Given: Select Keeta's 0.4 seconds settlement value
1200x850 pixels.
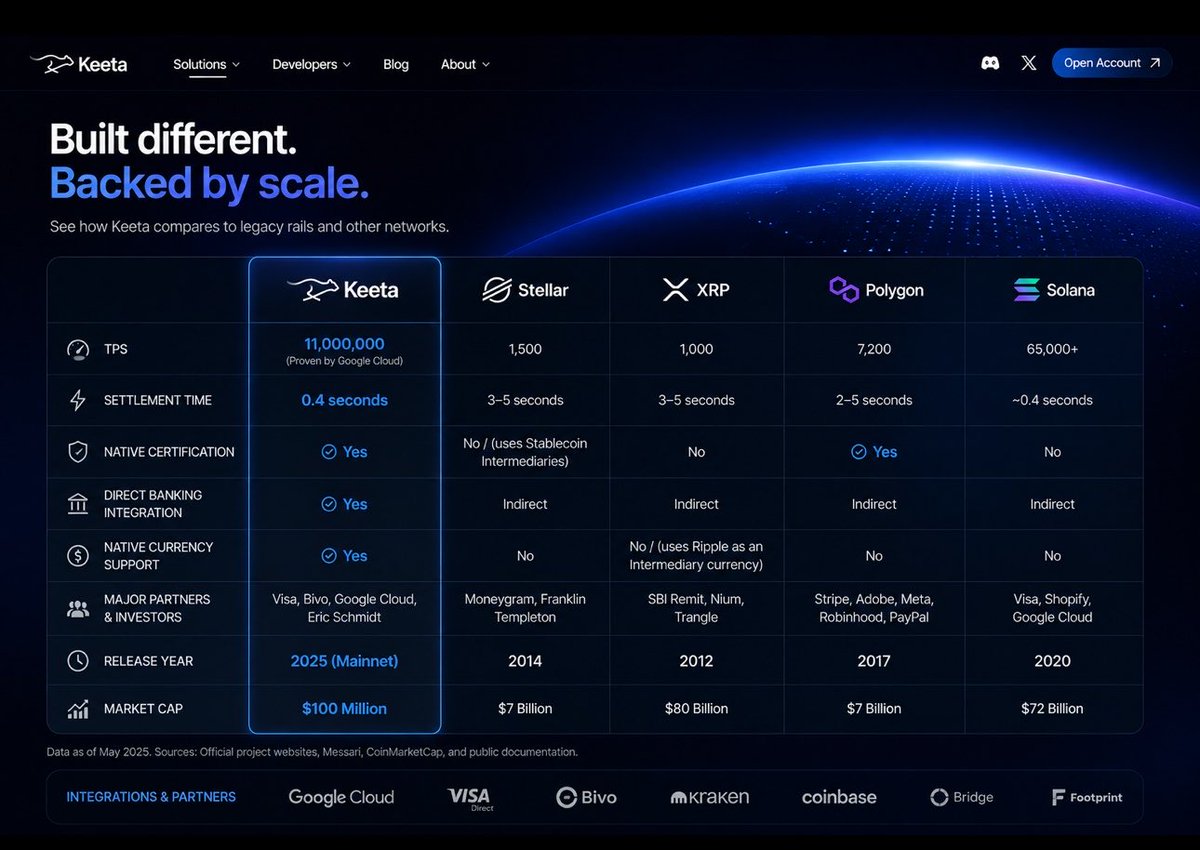Looking at the screenshot, I should [x=344, y=400].
